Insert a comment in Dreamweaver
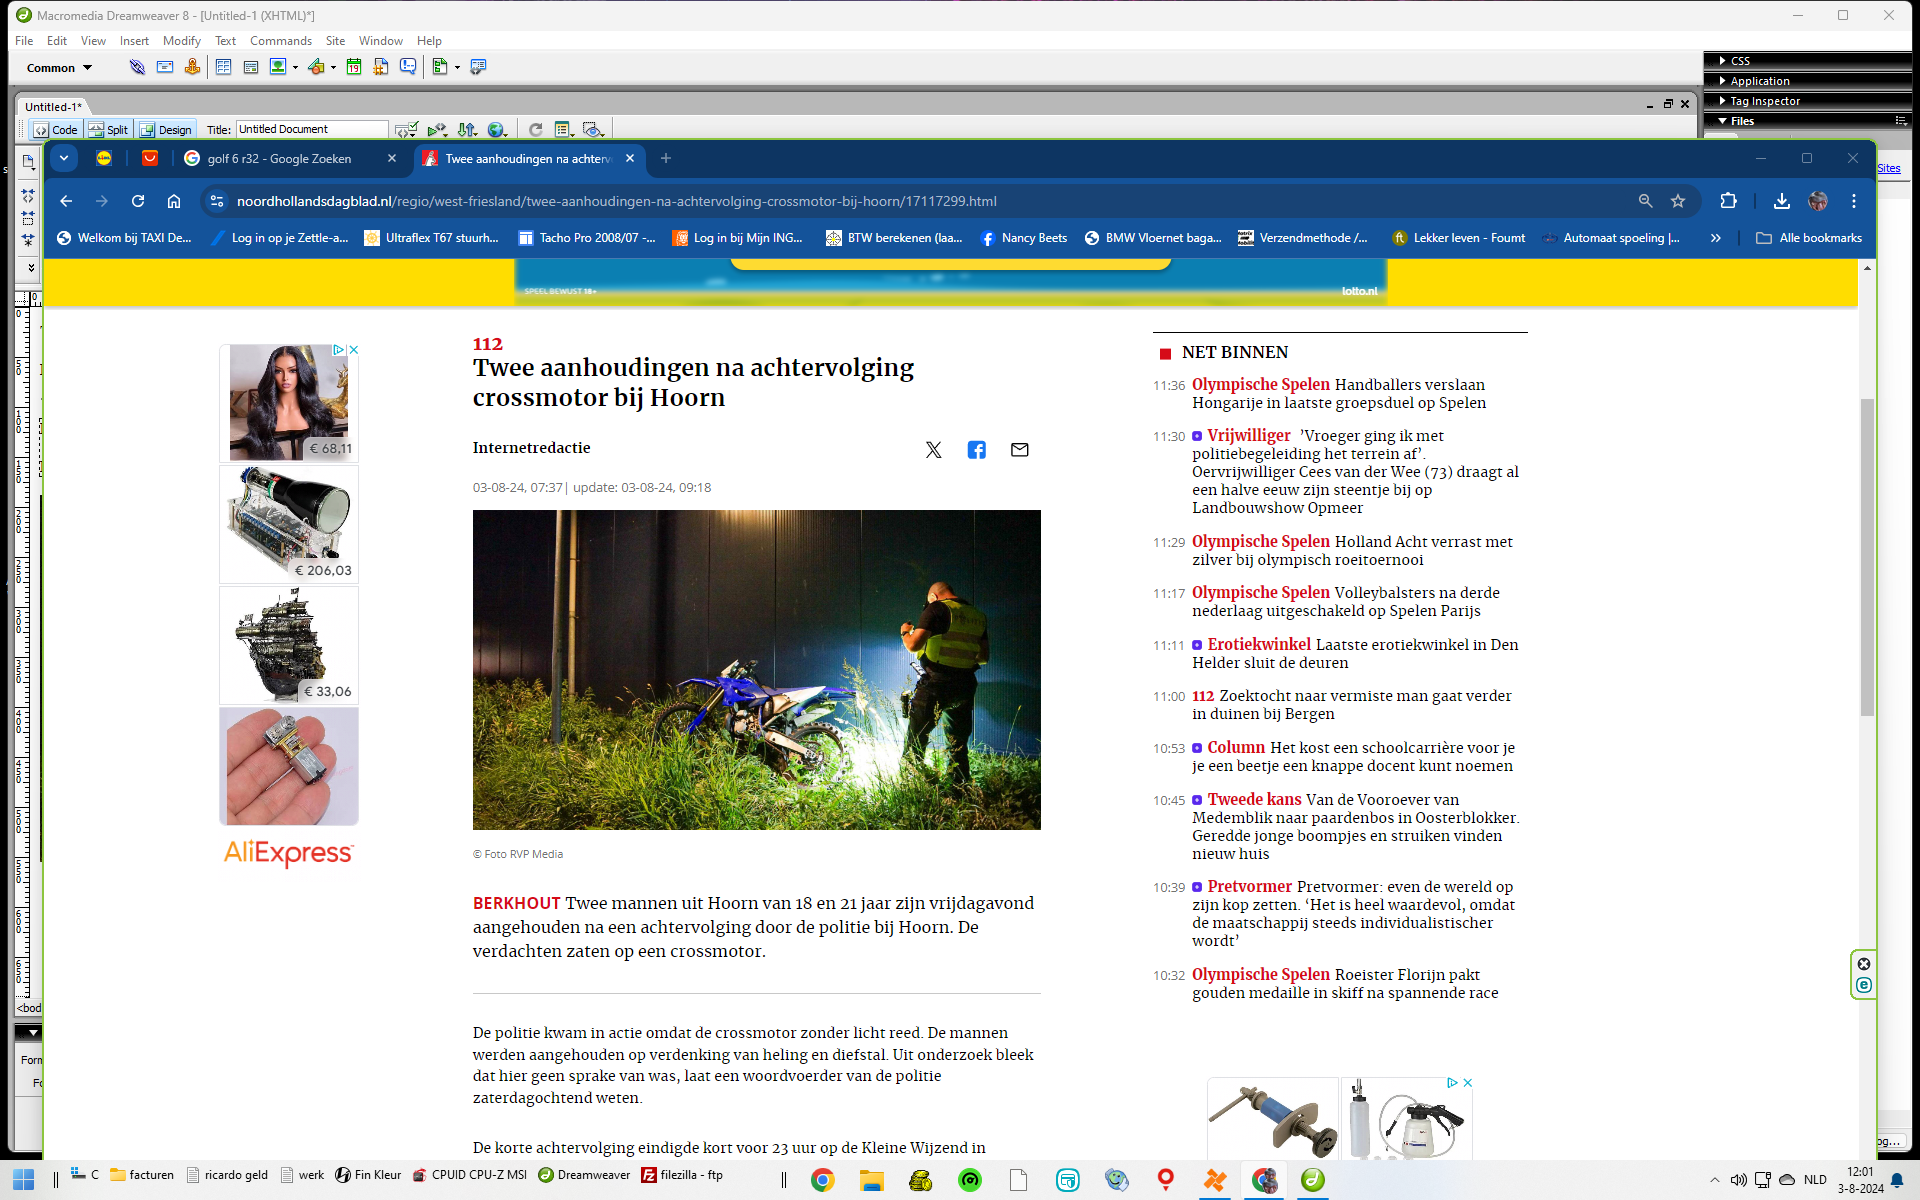The height and width of the screenshot is (1200, 1920). 408,67
